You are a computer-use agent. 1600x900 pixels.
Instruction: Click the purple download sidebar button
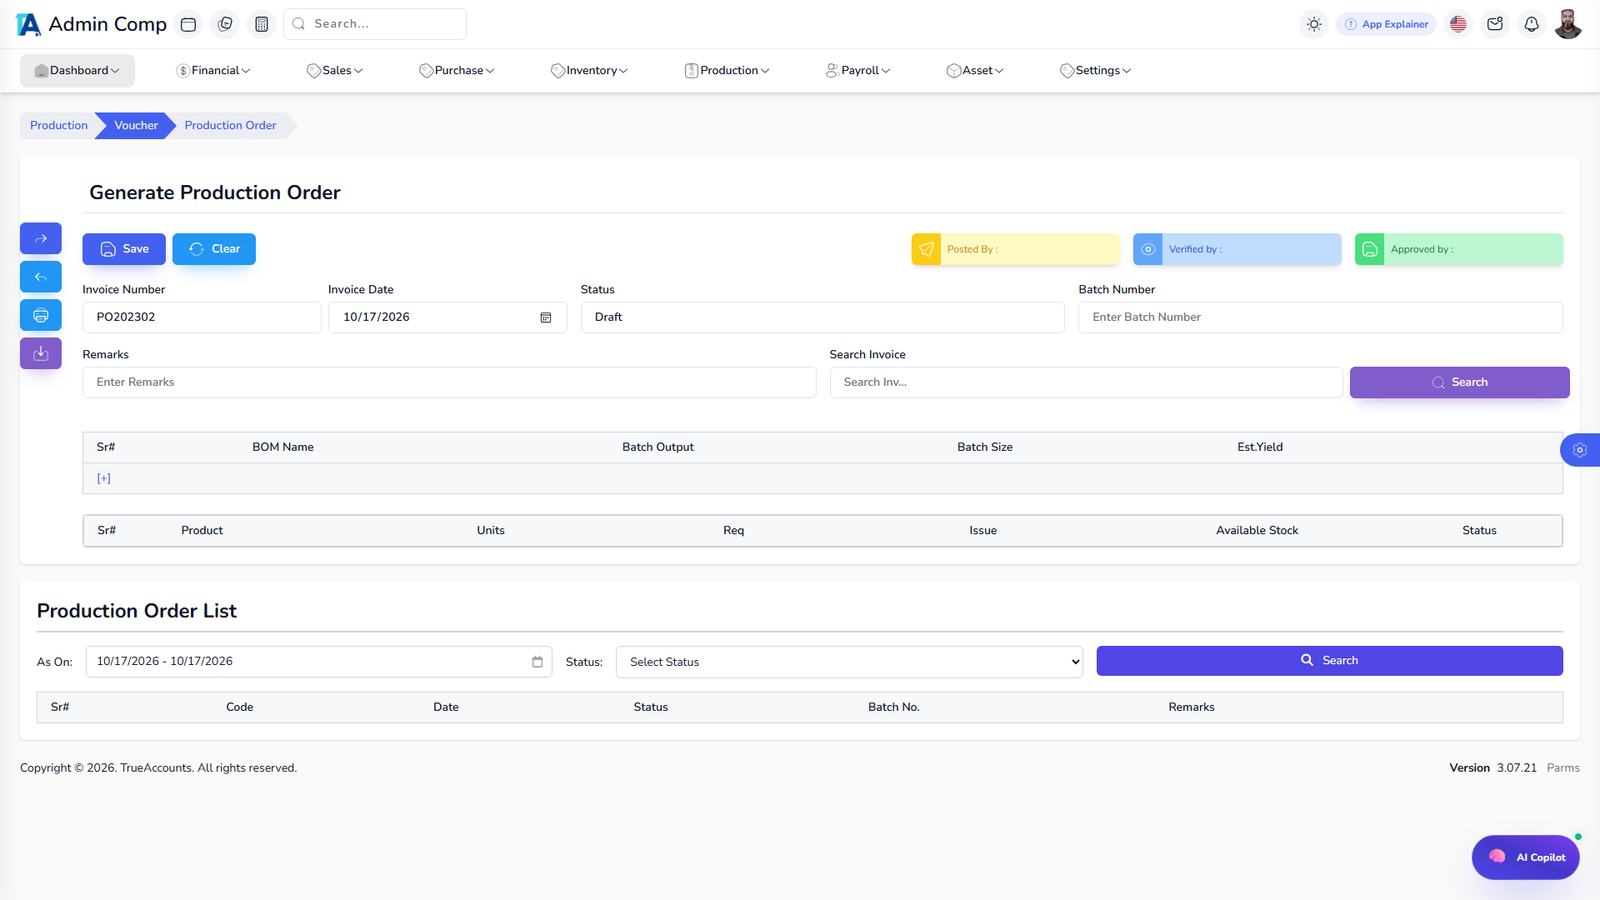point(41,353)
